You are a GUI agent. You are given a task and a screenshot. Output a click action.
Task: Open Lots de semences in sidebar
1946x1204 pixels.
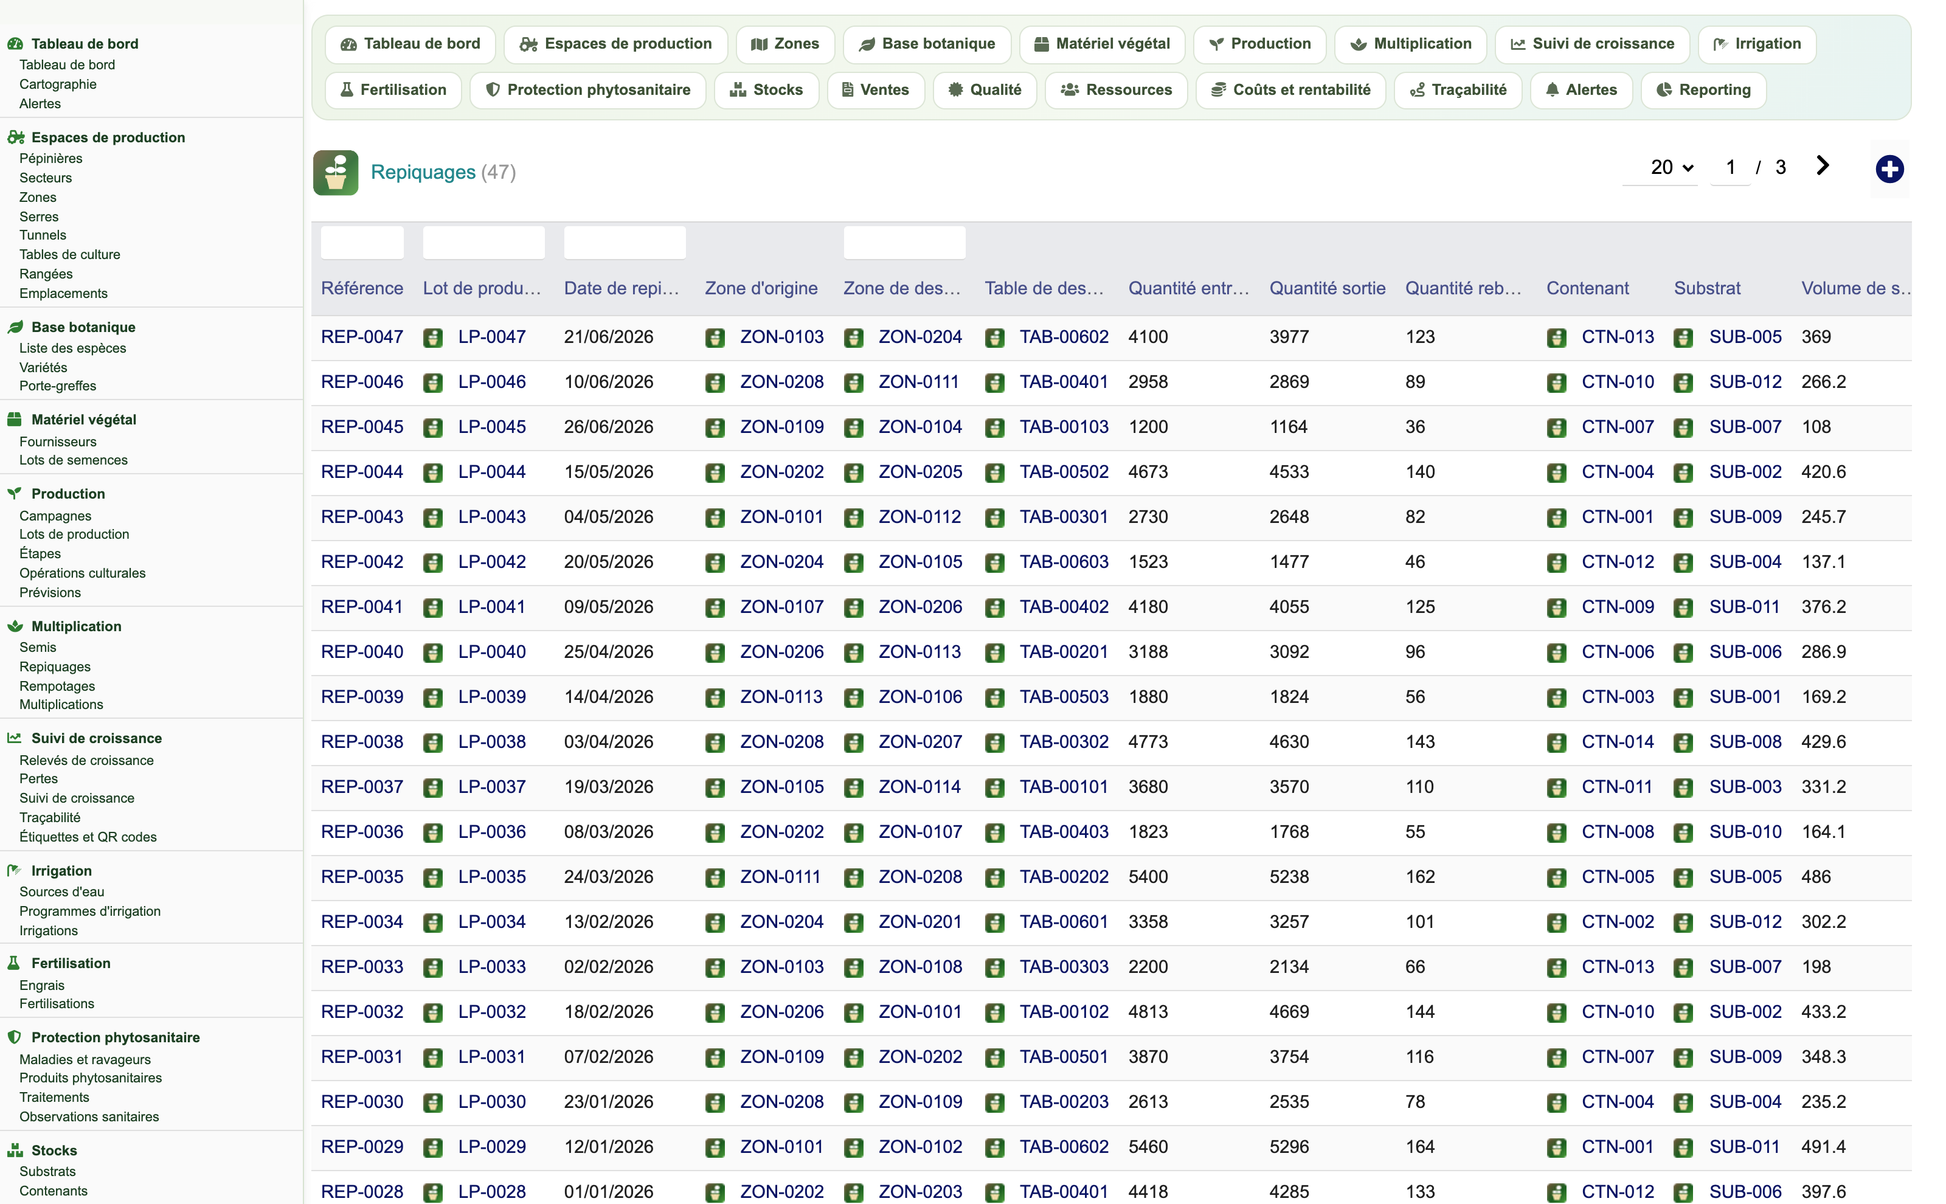(73, 460)
